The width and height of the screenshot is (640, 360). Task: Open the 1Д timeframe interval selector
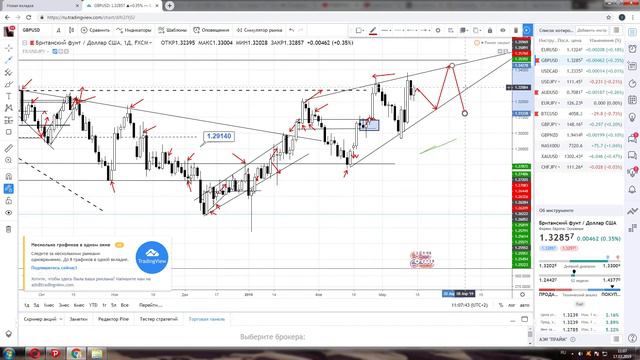(58, 30)
